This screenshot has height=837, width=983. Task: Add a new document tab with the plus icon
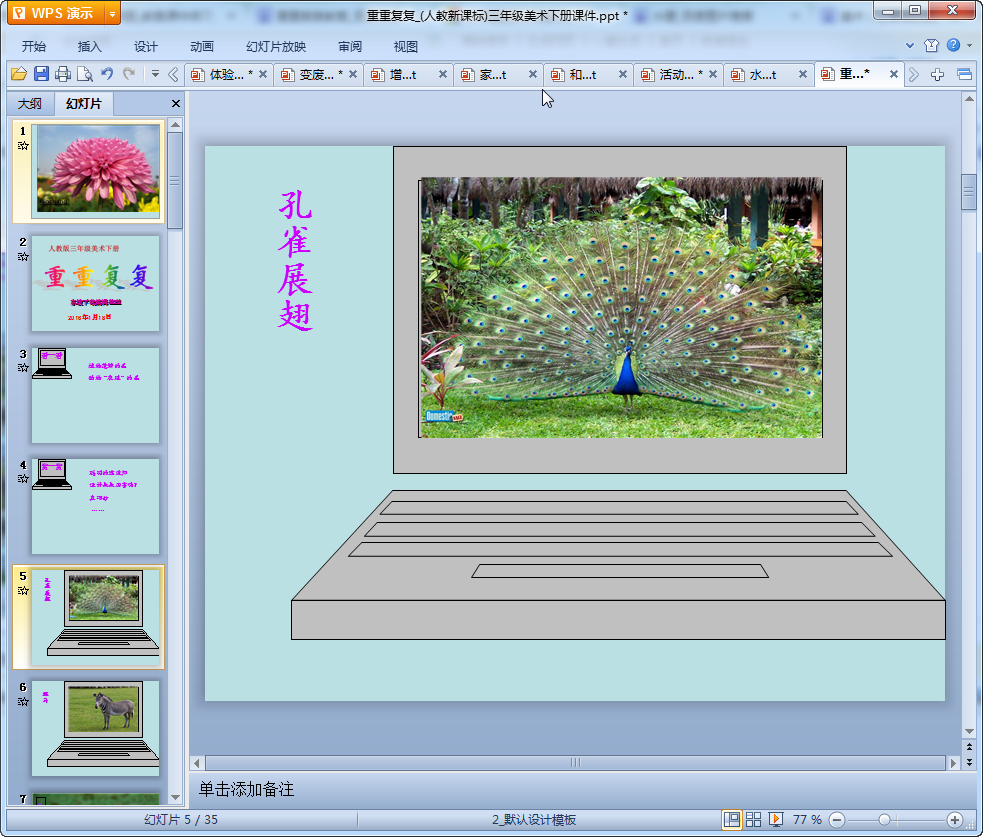pyautogui.click(x=937, y=75)
